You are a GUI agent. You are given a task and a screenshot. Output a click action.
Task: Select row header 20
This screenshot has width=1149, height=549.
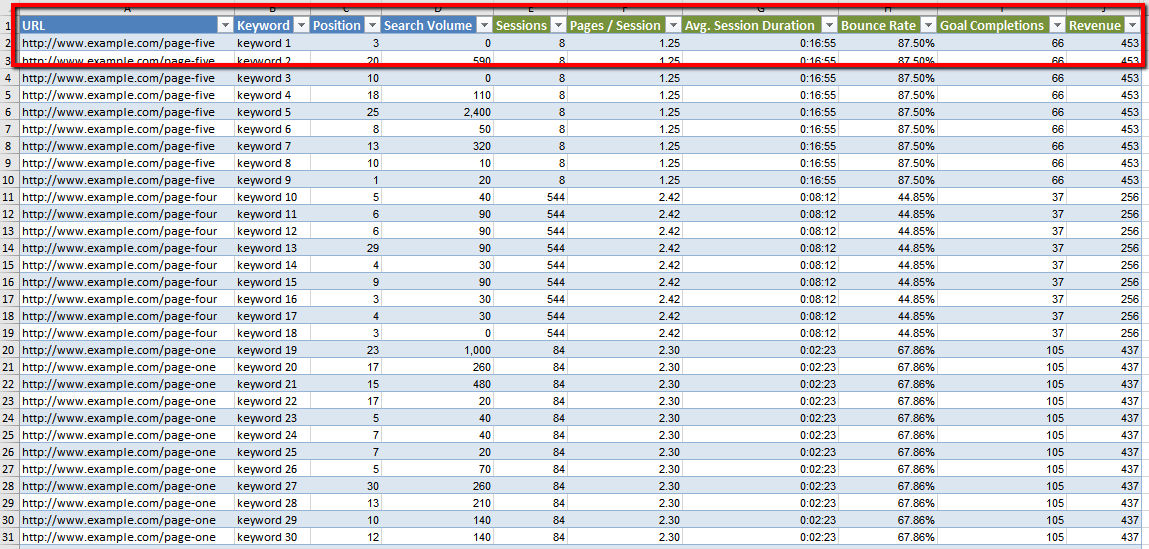tap(9, 350)
